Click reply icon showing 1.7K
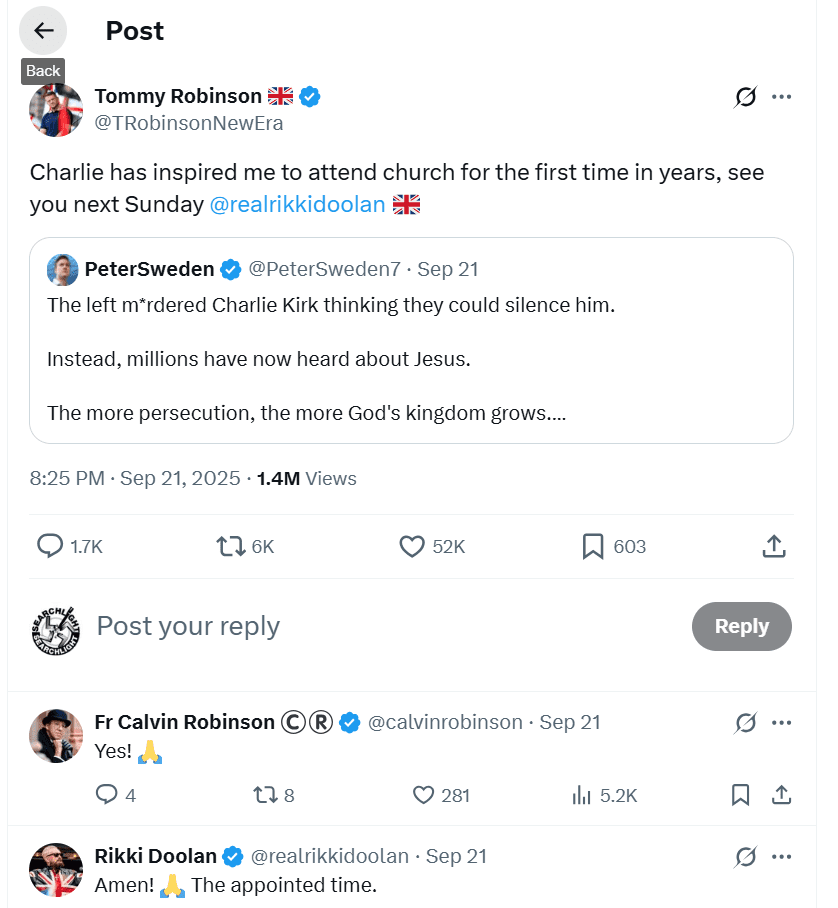This screenshot has width=838, height=908. [x=51, y=546]
